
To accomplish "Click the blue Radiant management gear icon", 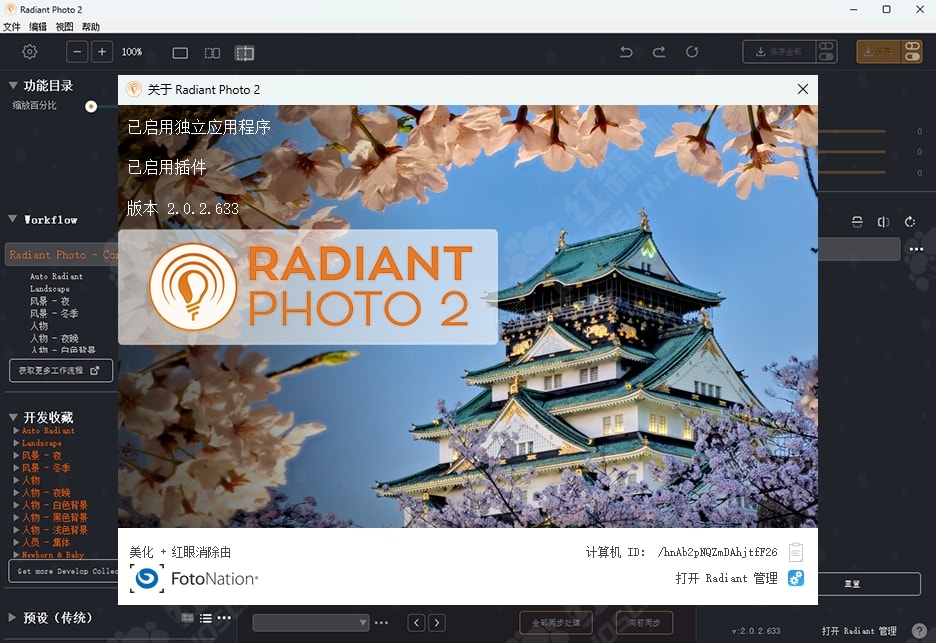I will click(x=796, y=578).
